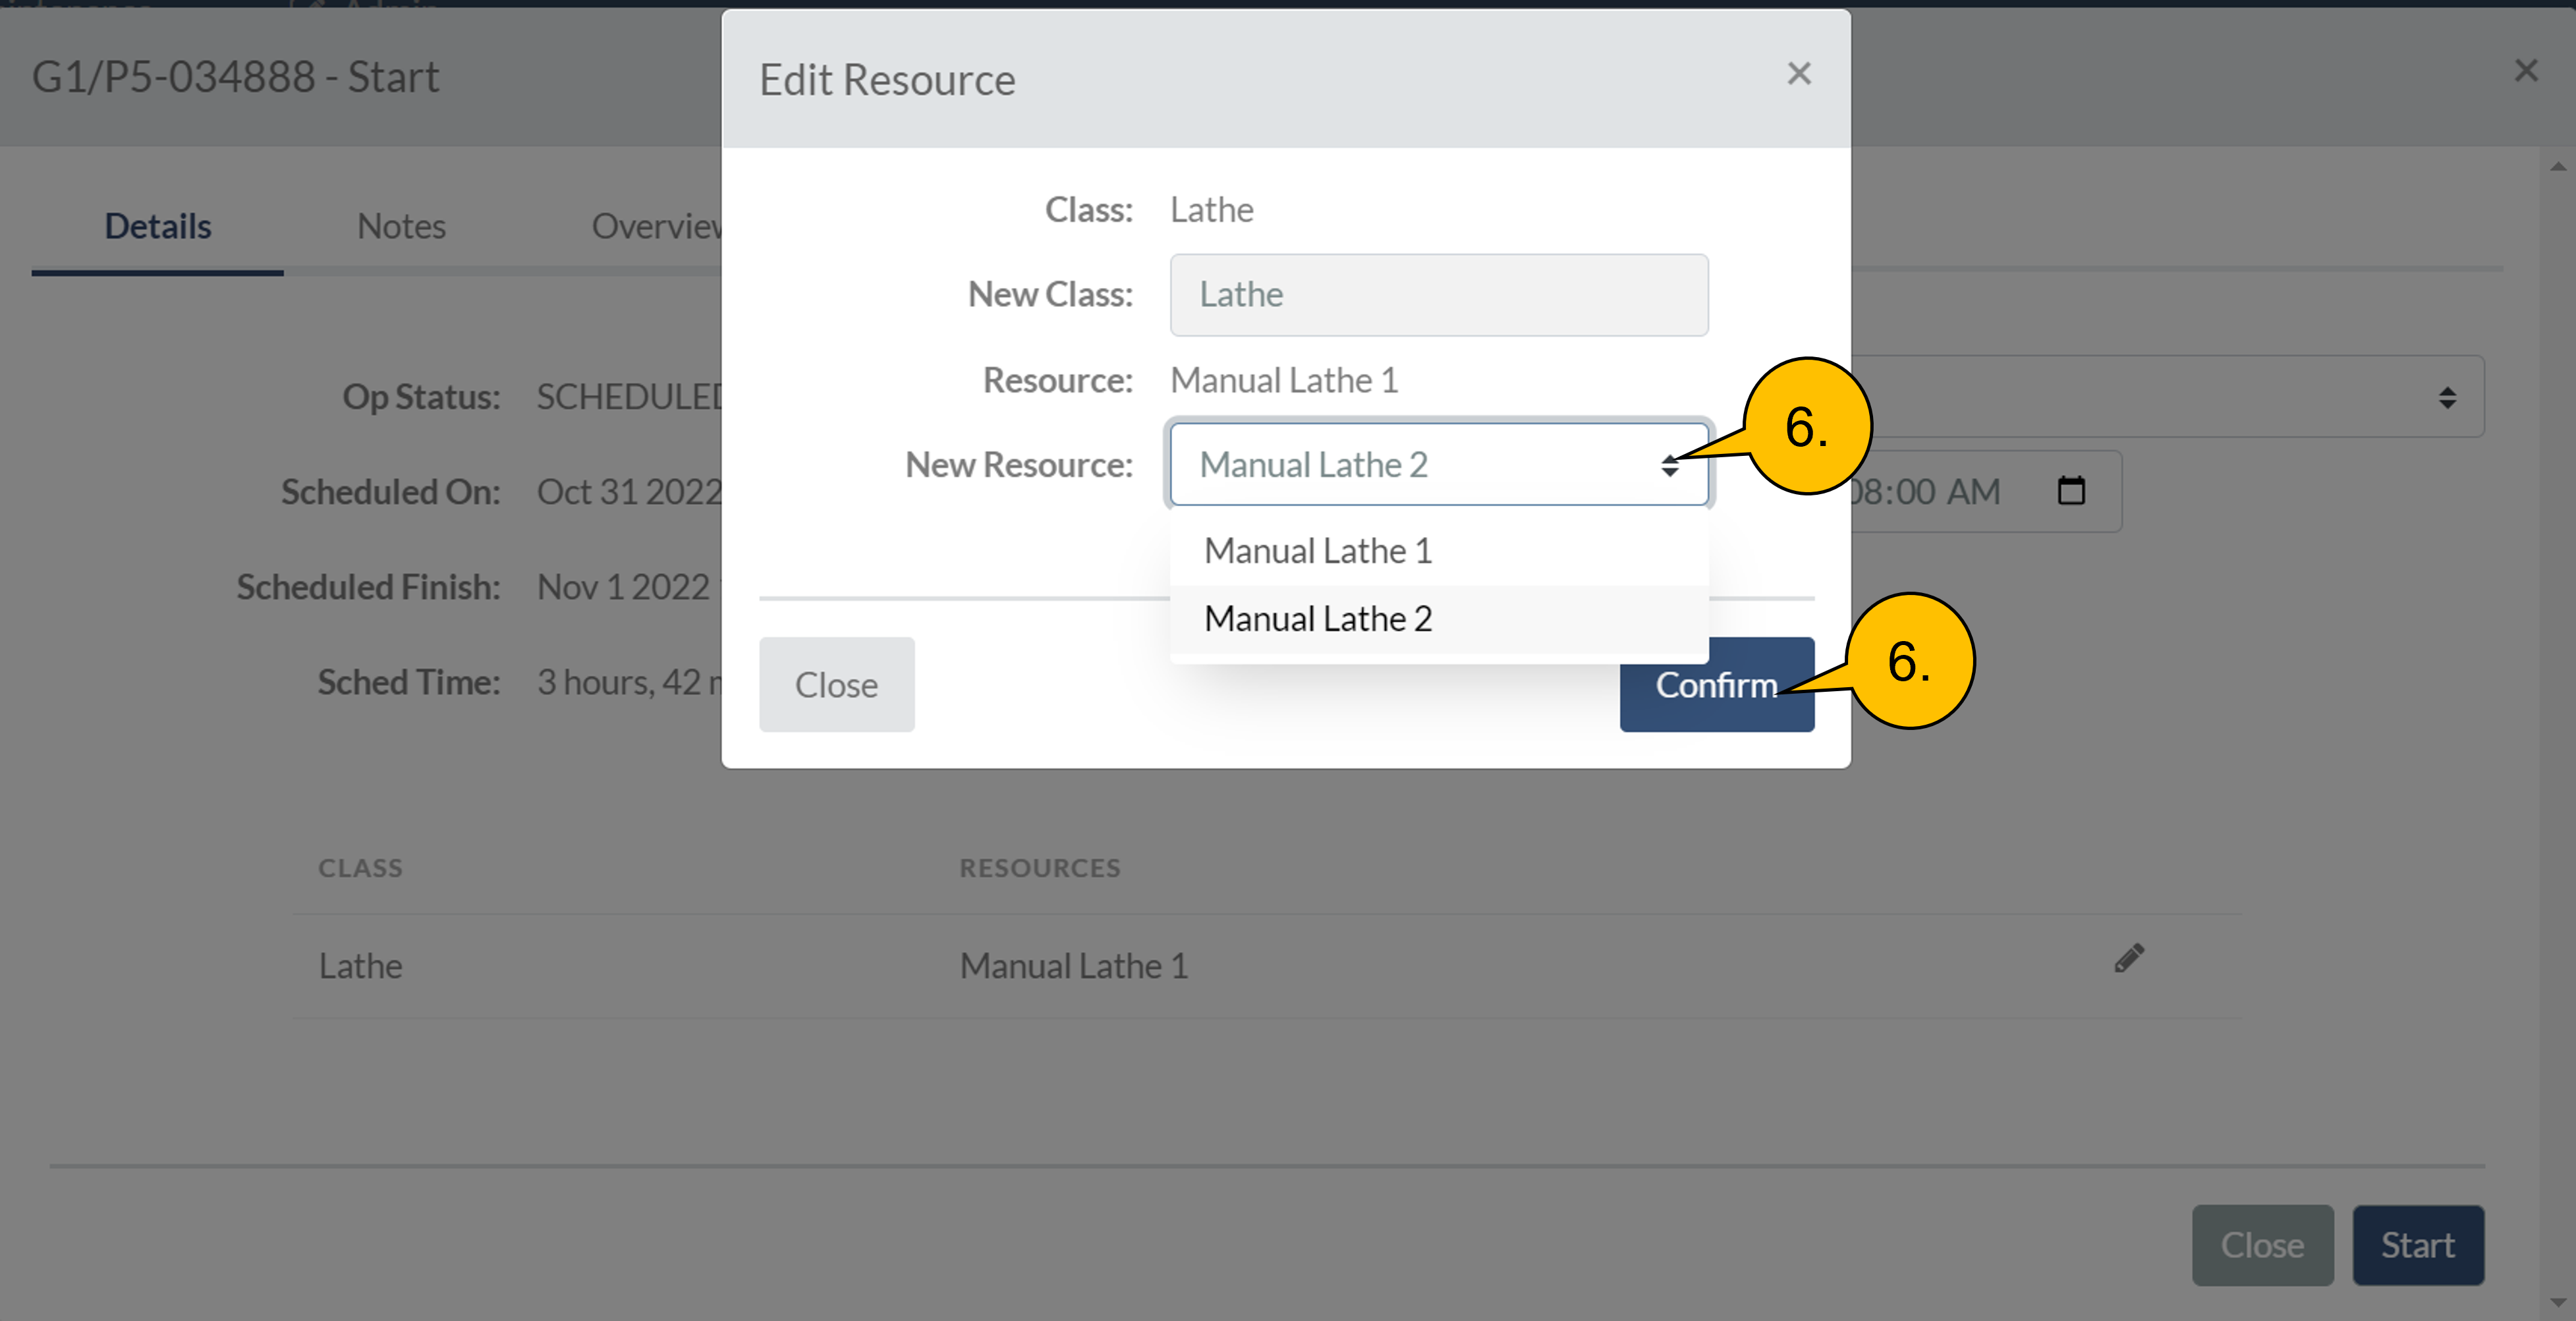Close the G1/P5-034888 Start window X
The height and width of the screenshot is (1321, 2576).
tap(2526, 71)
